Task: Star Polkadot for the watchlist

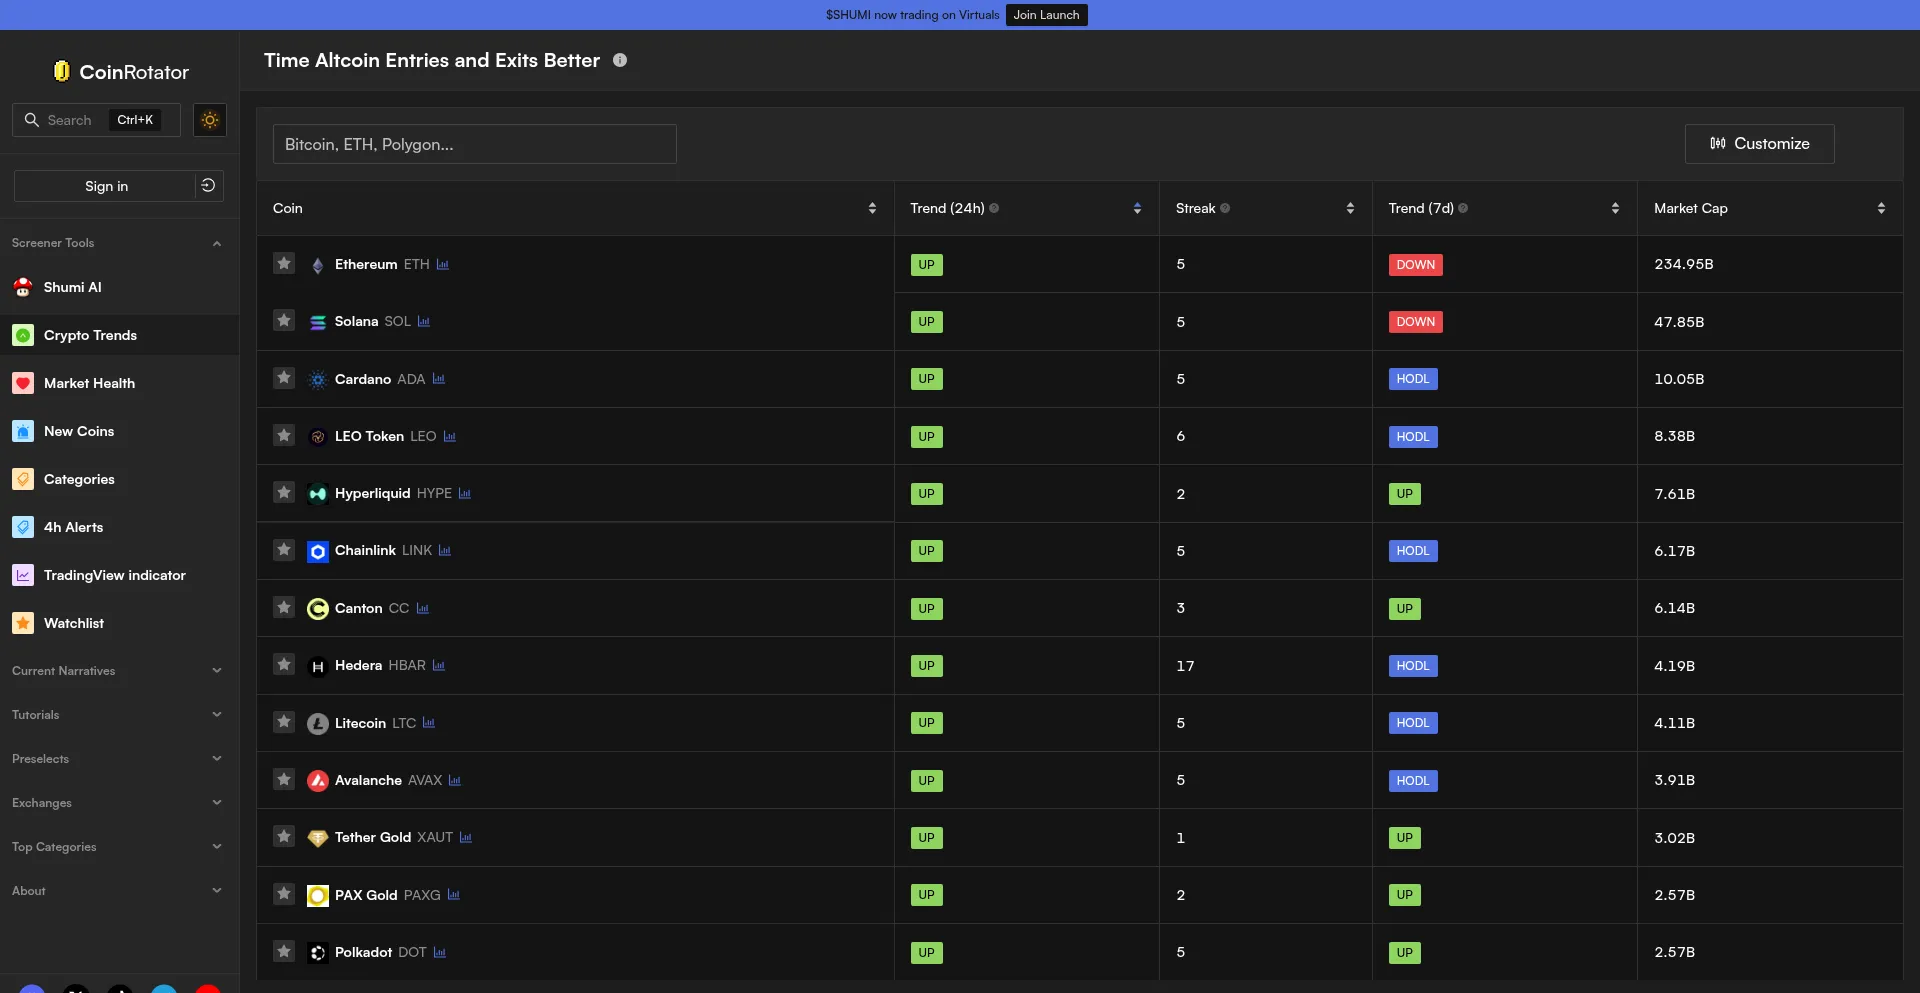Action: click(x=284, y=952)
